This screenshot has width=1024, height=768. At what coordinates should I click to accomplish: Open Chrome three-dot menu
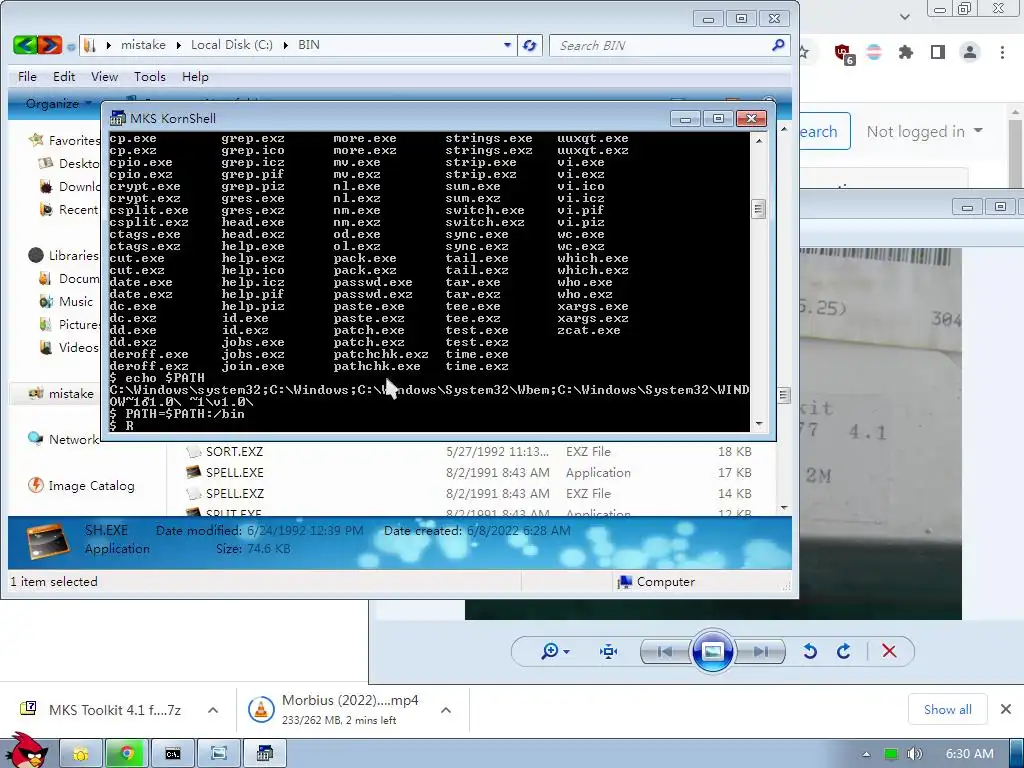tap(1002, 52)
